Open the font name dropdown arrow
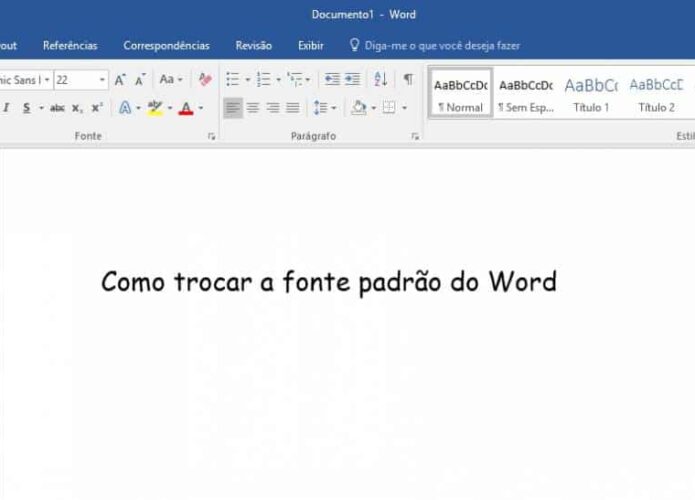The height and width of the screenshot is (500, 695). (47, 80)
